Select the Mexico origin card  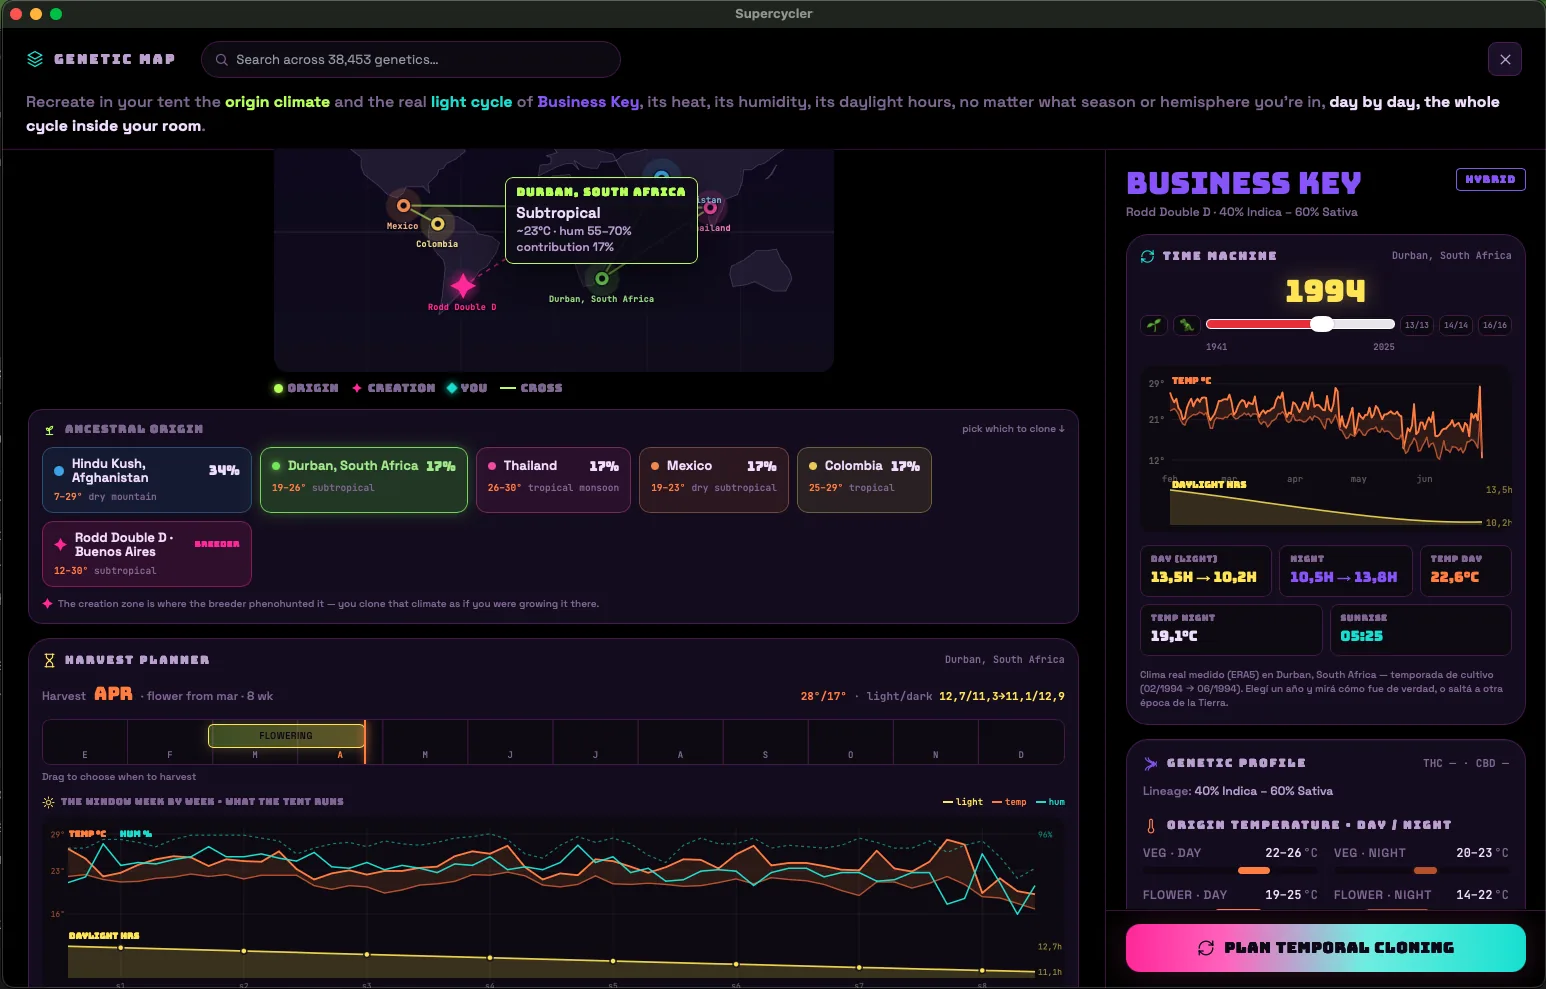coord(714,480)
